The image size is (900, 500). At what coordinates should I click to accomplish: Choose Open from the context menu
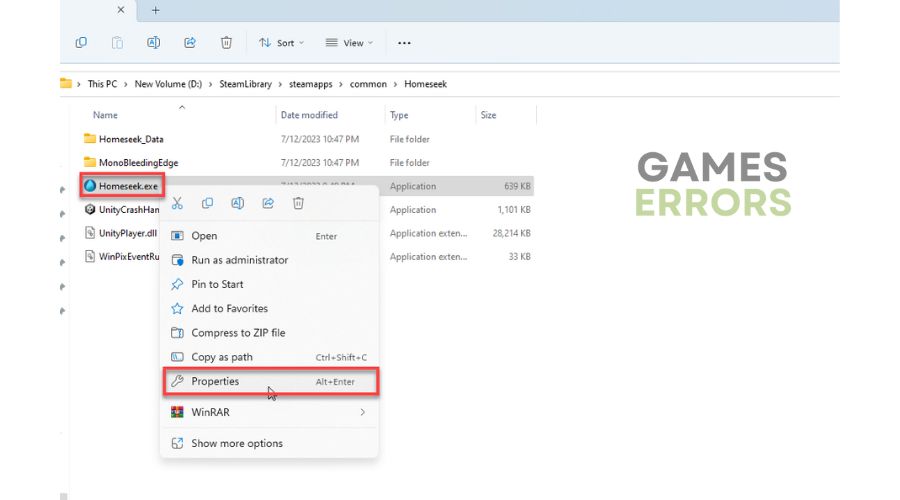pyautogui.click(x=270, y=236)
